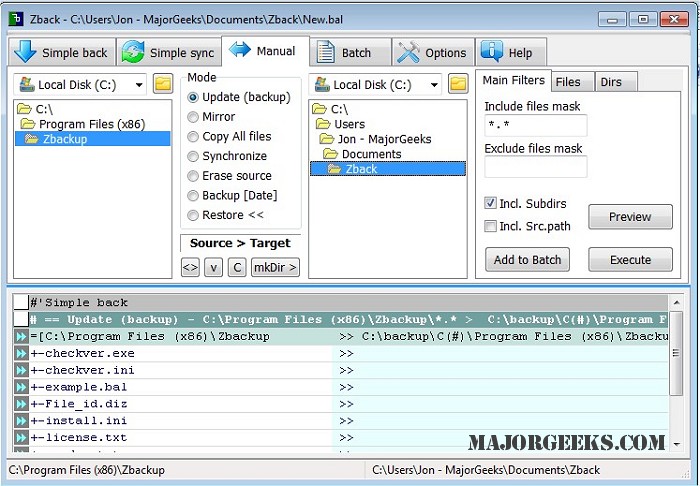This screenshot has height=486, width=700.
Task: Click the Simple back blue arrow icon
Action: point(25,52)
